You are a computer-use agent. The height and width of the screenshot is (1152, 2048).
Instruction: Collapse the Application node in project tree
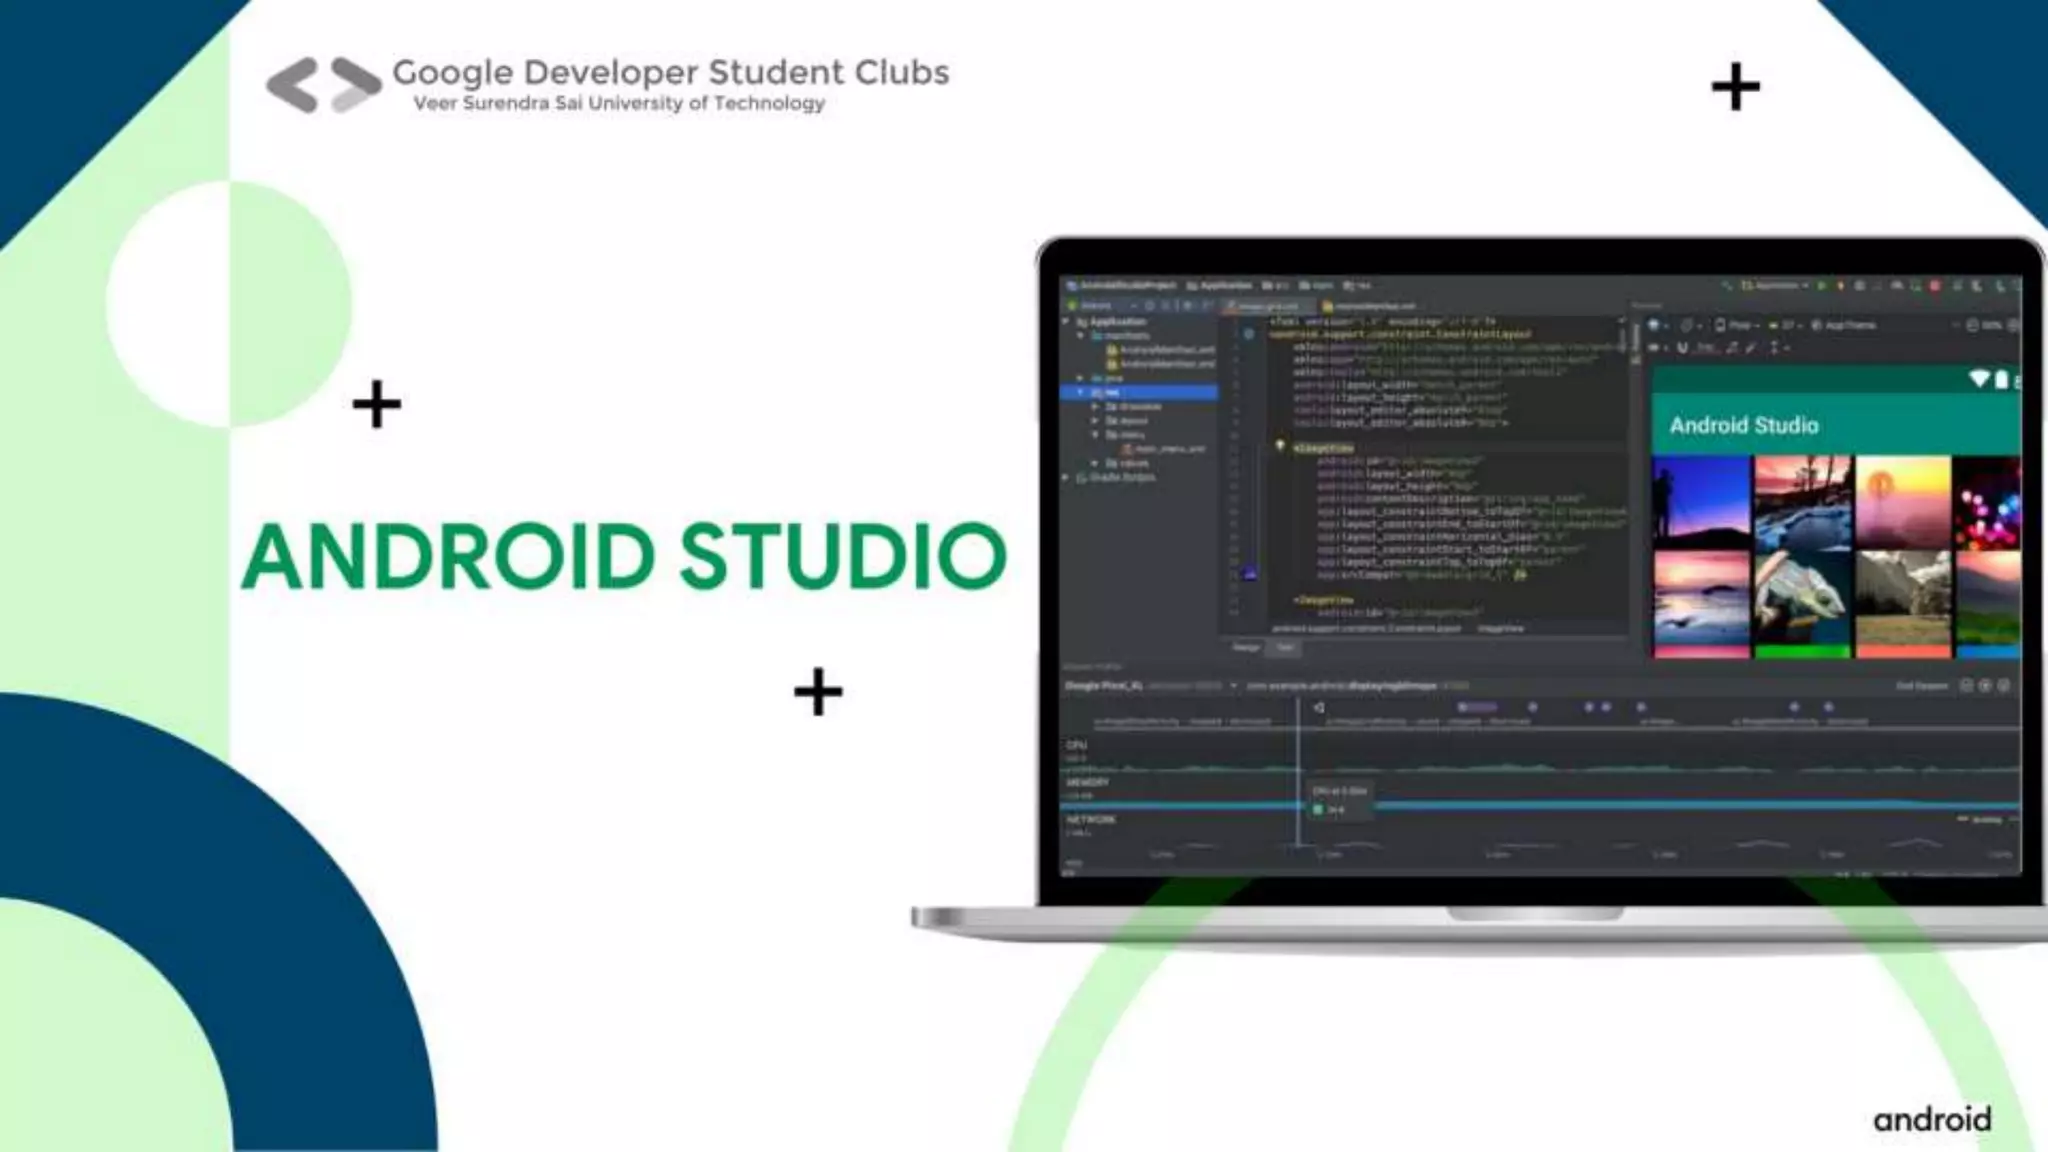coord(1067,322)
